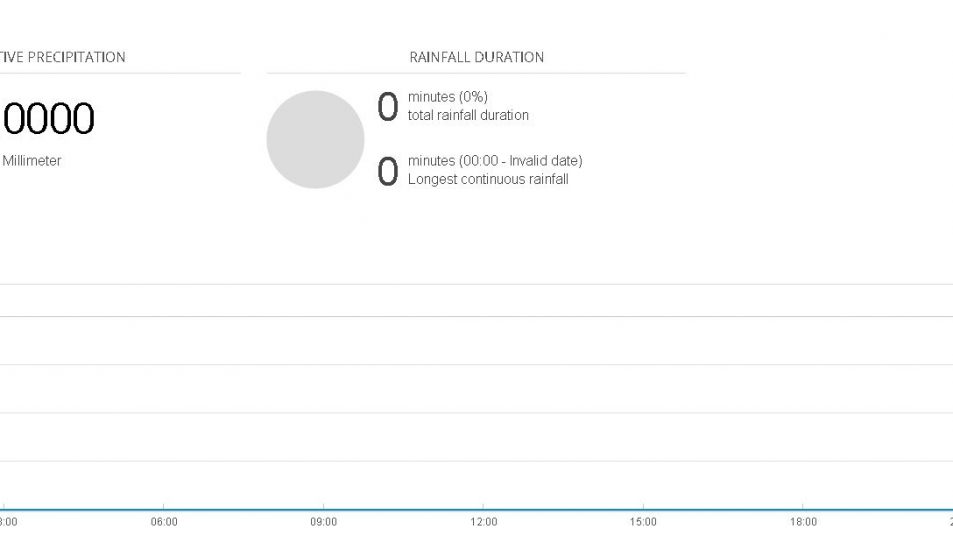953x536 pixels.
Task: Click the gray rainfall duration pie chart
Action: click(315, 139)
